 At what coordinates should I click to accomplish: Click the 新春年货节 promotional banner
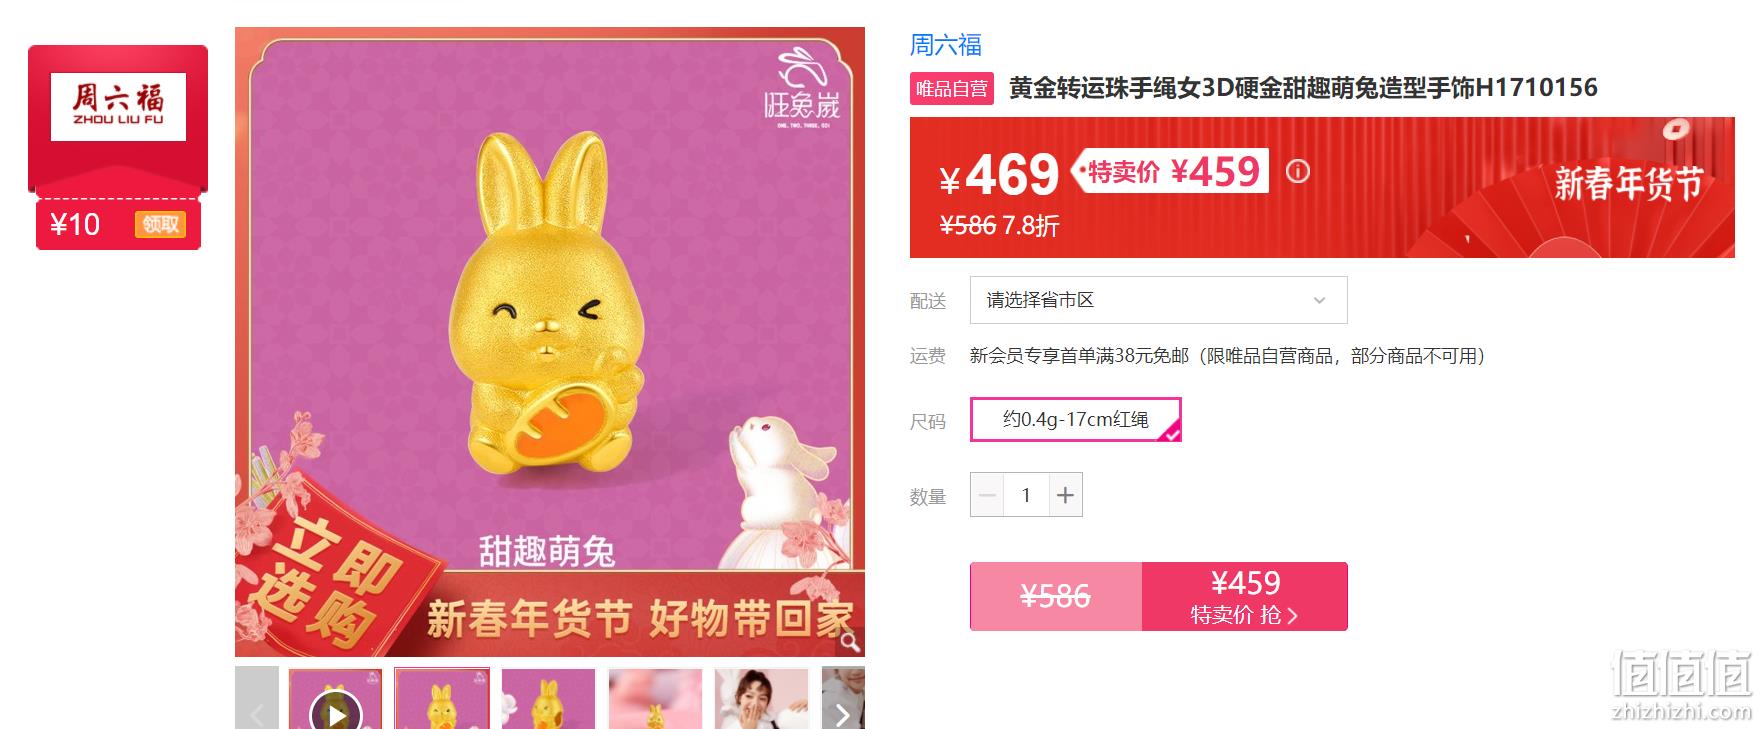[x=1628, y=185]
